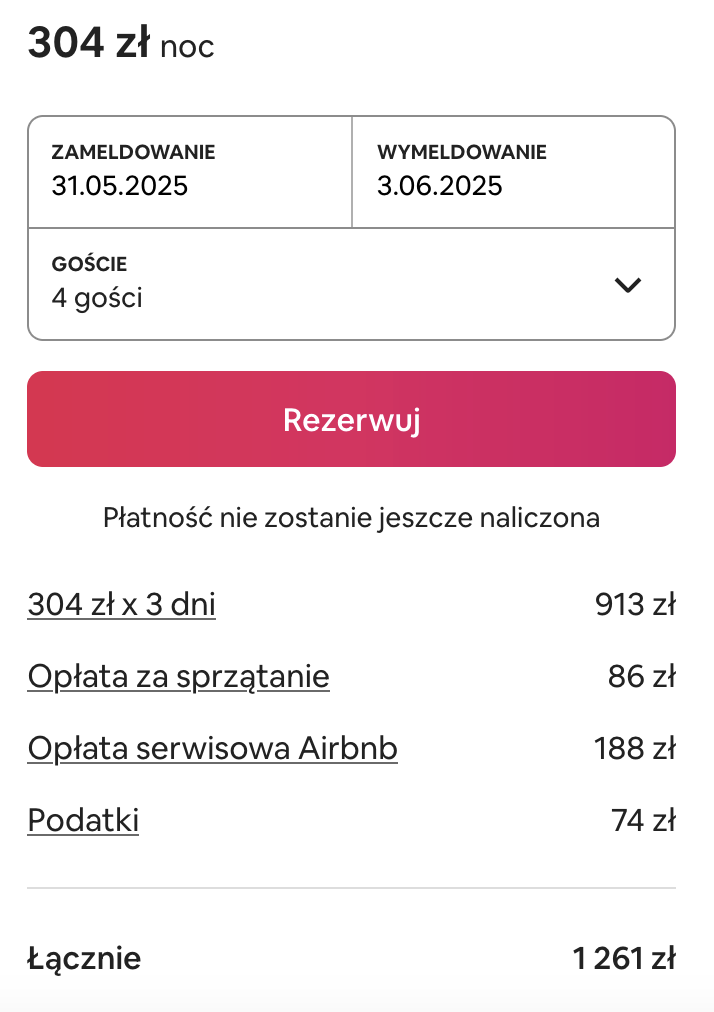Select the 31.05.2025 check-in date
This screenshot has width=714, height=1012.
tap(190, 172)
